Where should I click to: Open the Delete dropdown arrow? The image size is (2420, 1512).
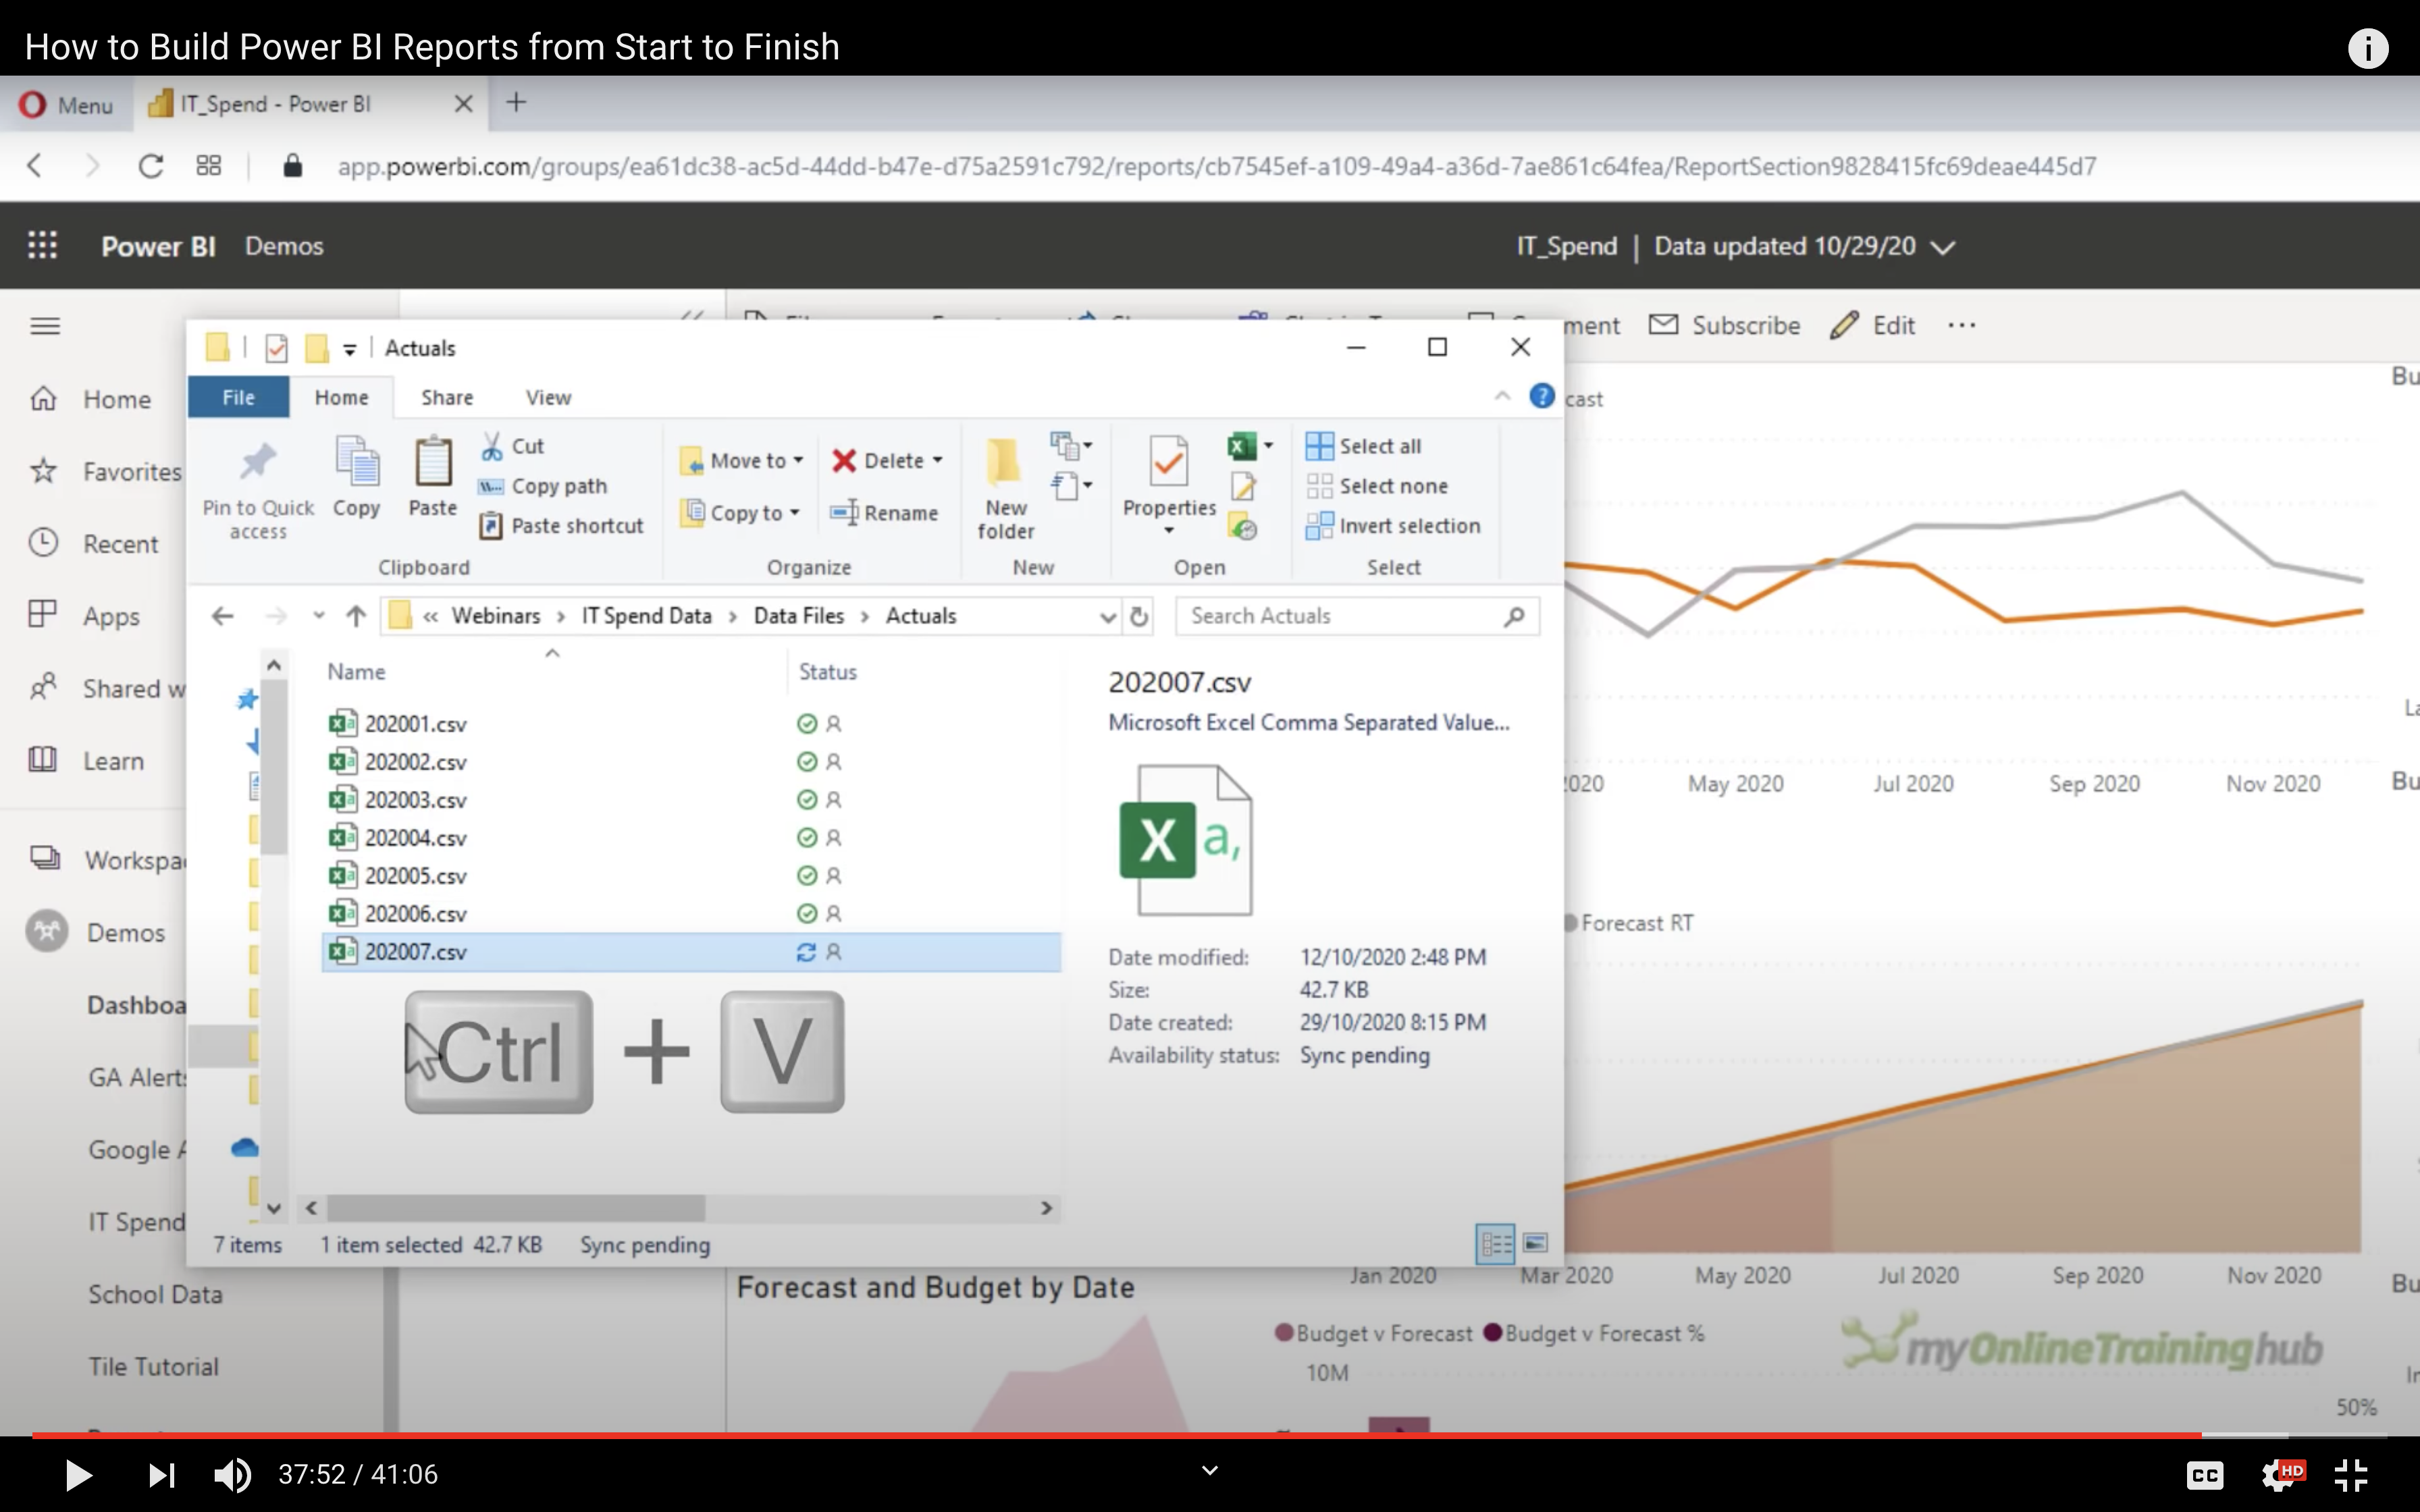938,460
